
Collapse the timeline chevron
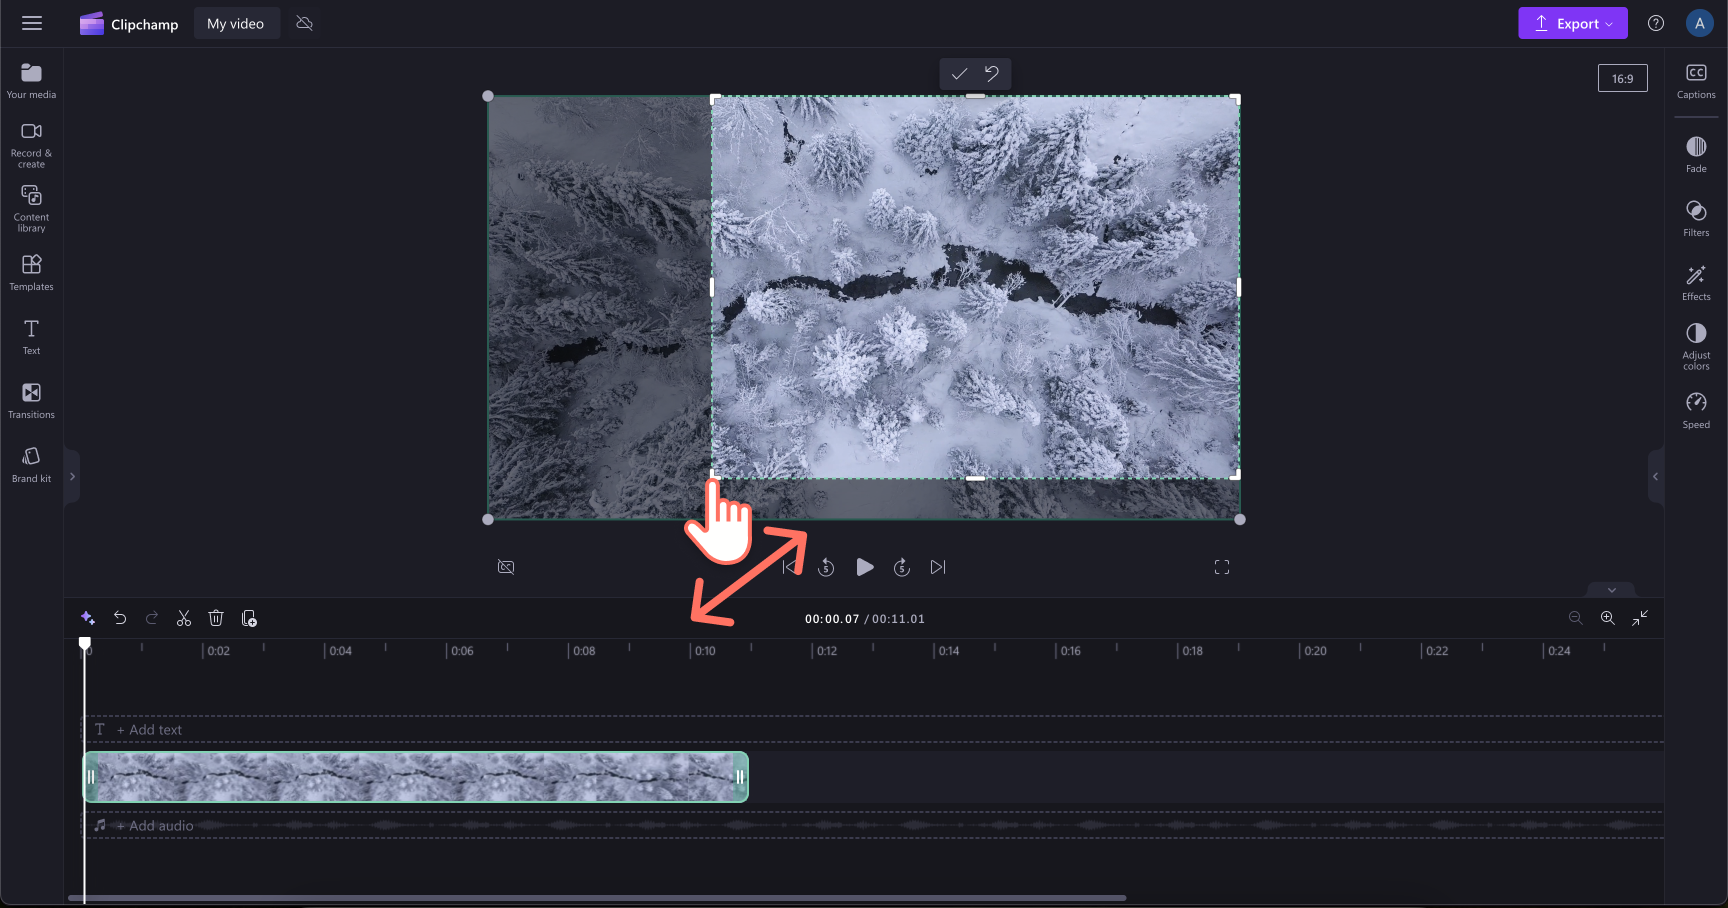(x=1611, y=590)
